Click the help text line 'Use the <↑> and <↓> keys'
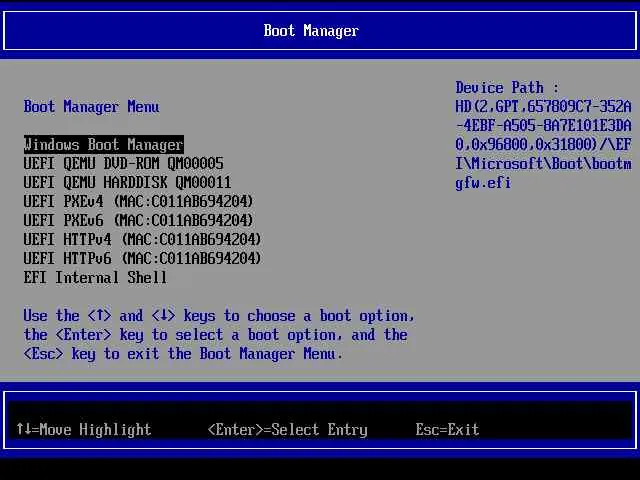Viewport: 640px width, 480px height. point(219,316)
